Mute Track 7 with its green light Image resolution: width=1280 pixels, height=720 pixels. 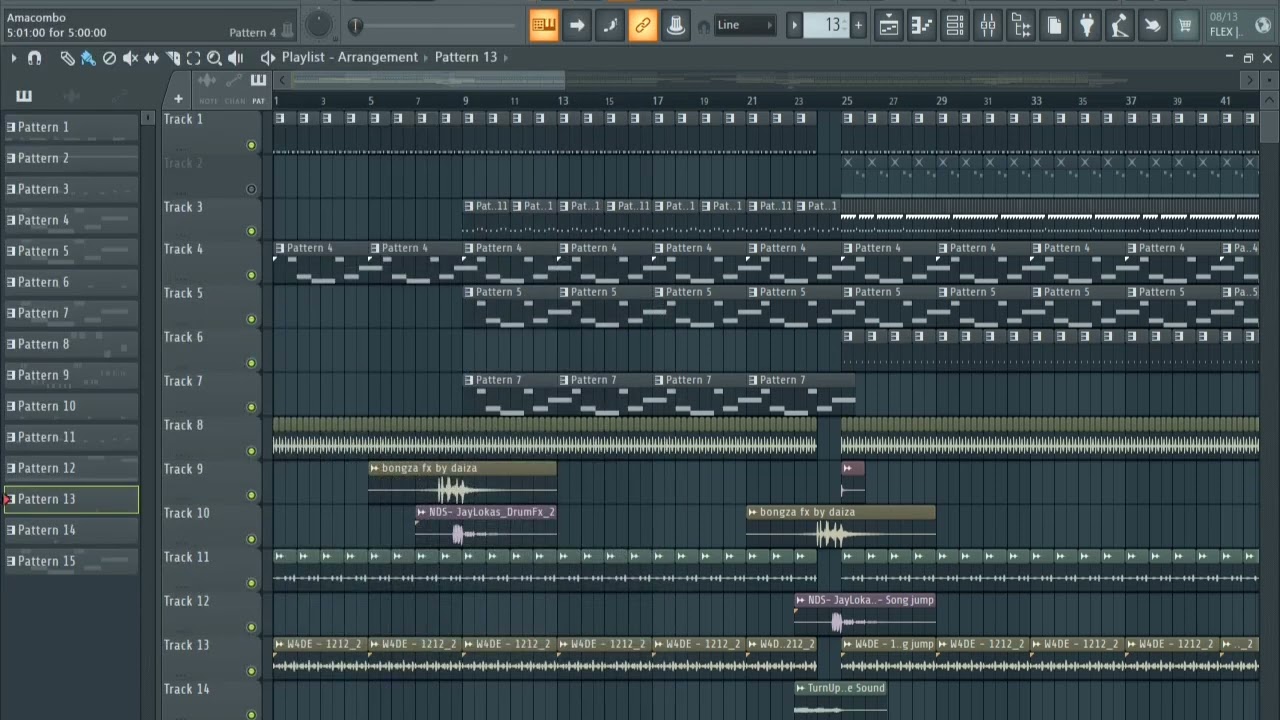(x=251, y=407)
